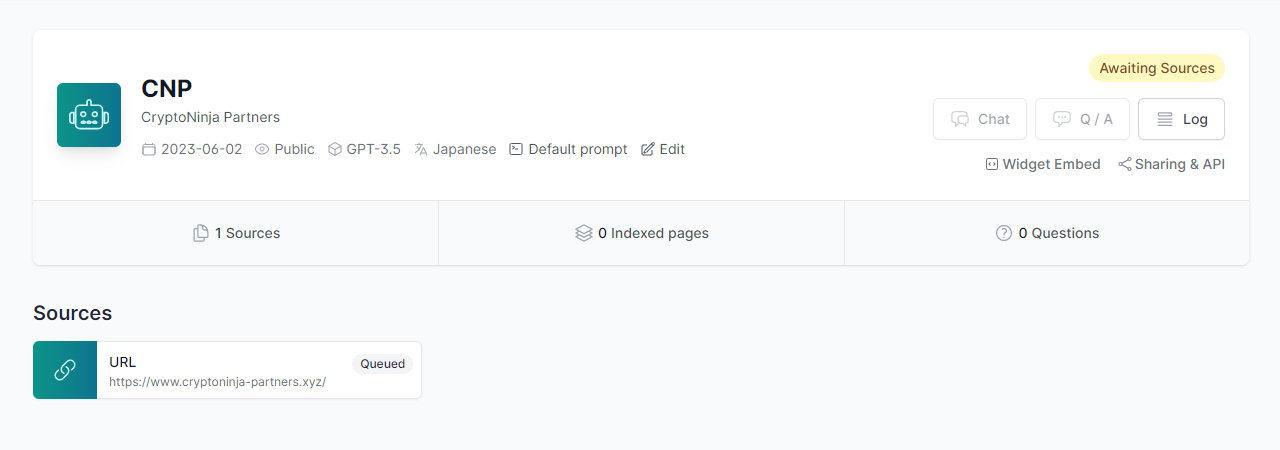Select the 0 Indexed pages tab
The width and height of the screenshot is (1280, 450).
(x=641, y=233)
